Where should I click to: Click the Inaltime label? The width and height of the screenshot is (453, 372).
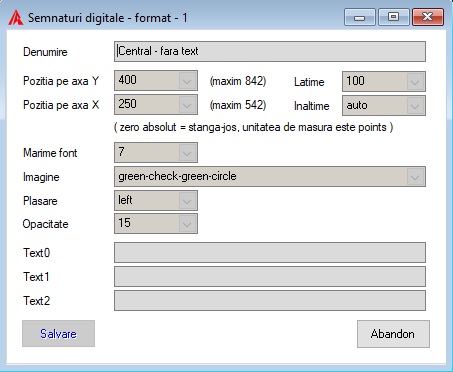coord(312,106)
